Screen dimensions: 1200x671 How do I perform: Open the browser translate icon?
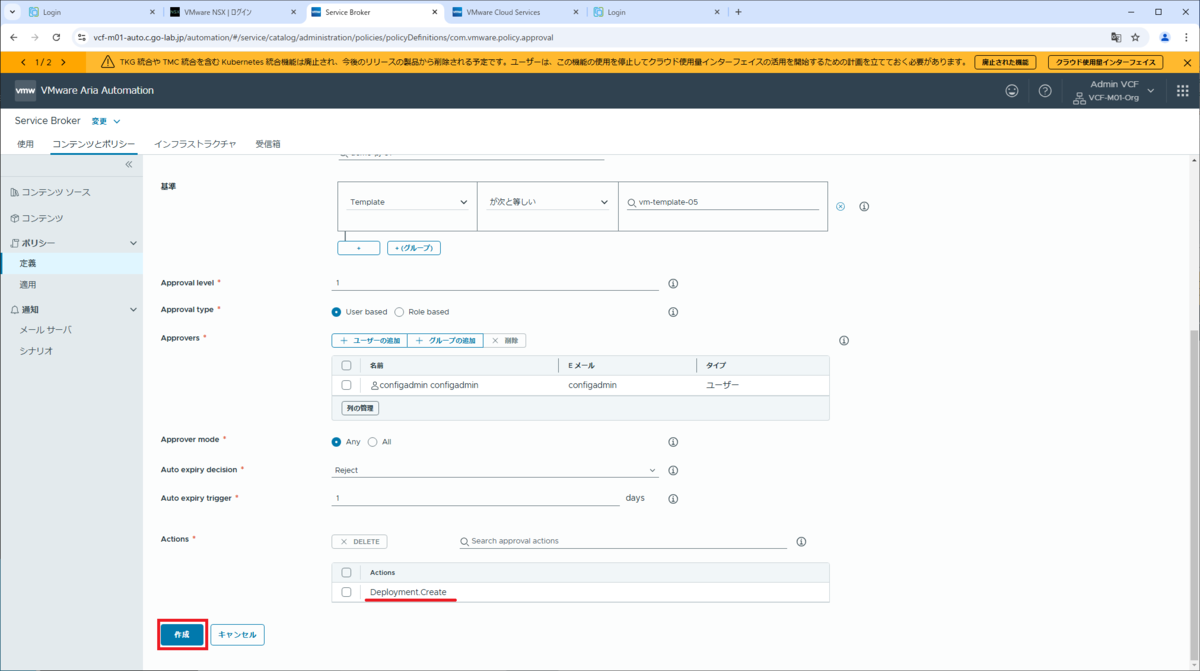[1116, 37]
